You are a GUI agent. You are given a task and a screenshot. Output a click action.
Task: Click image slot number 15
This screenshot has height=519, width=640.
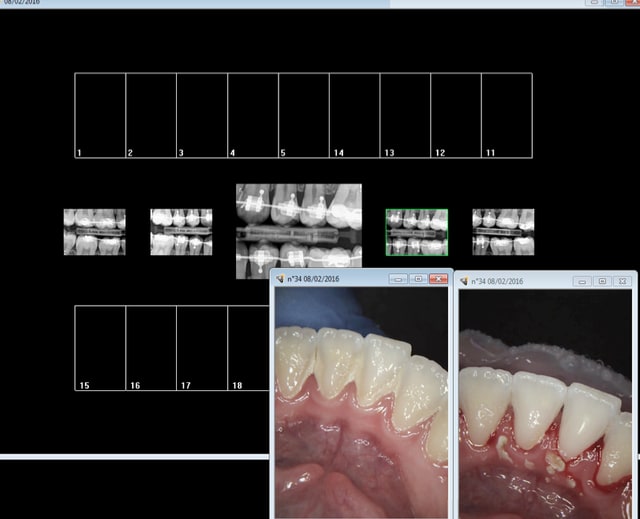(100, 347)
